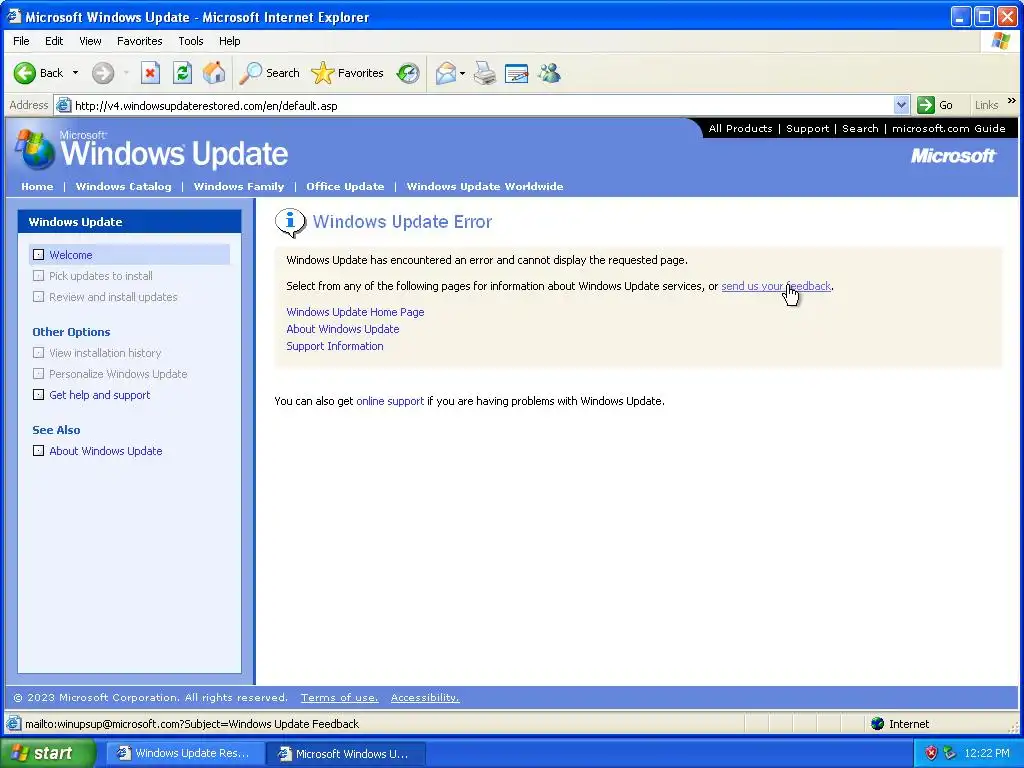The width and height of the screenshot is (1024, 768).
Task: Open the View menu
Action: [90, 40]
